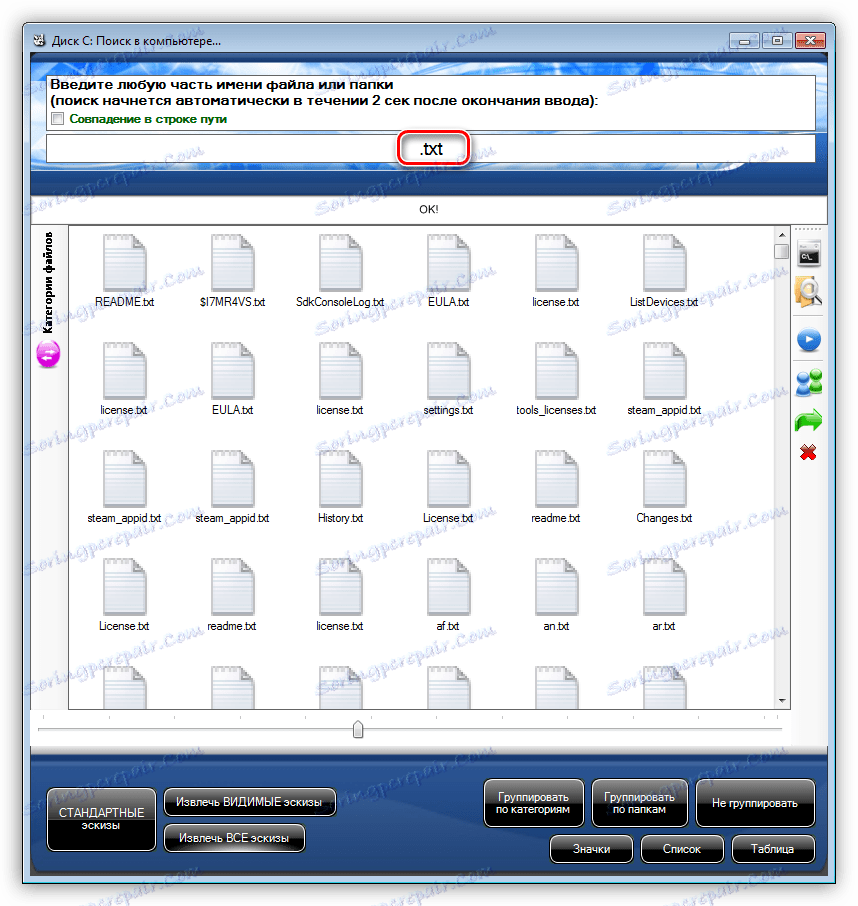858x906 pixels.
Task: Select the readme.txt icon beside Changes.txt
Action: 556,479
